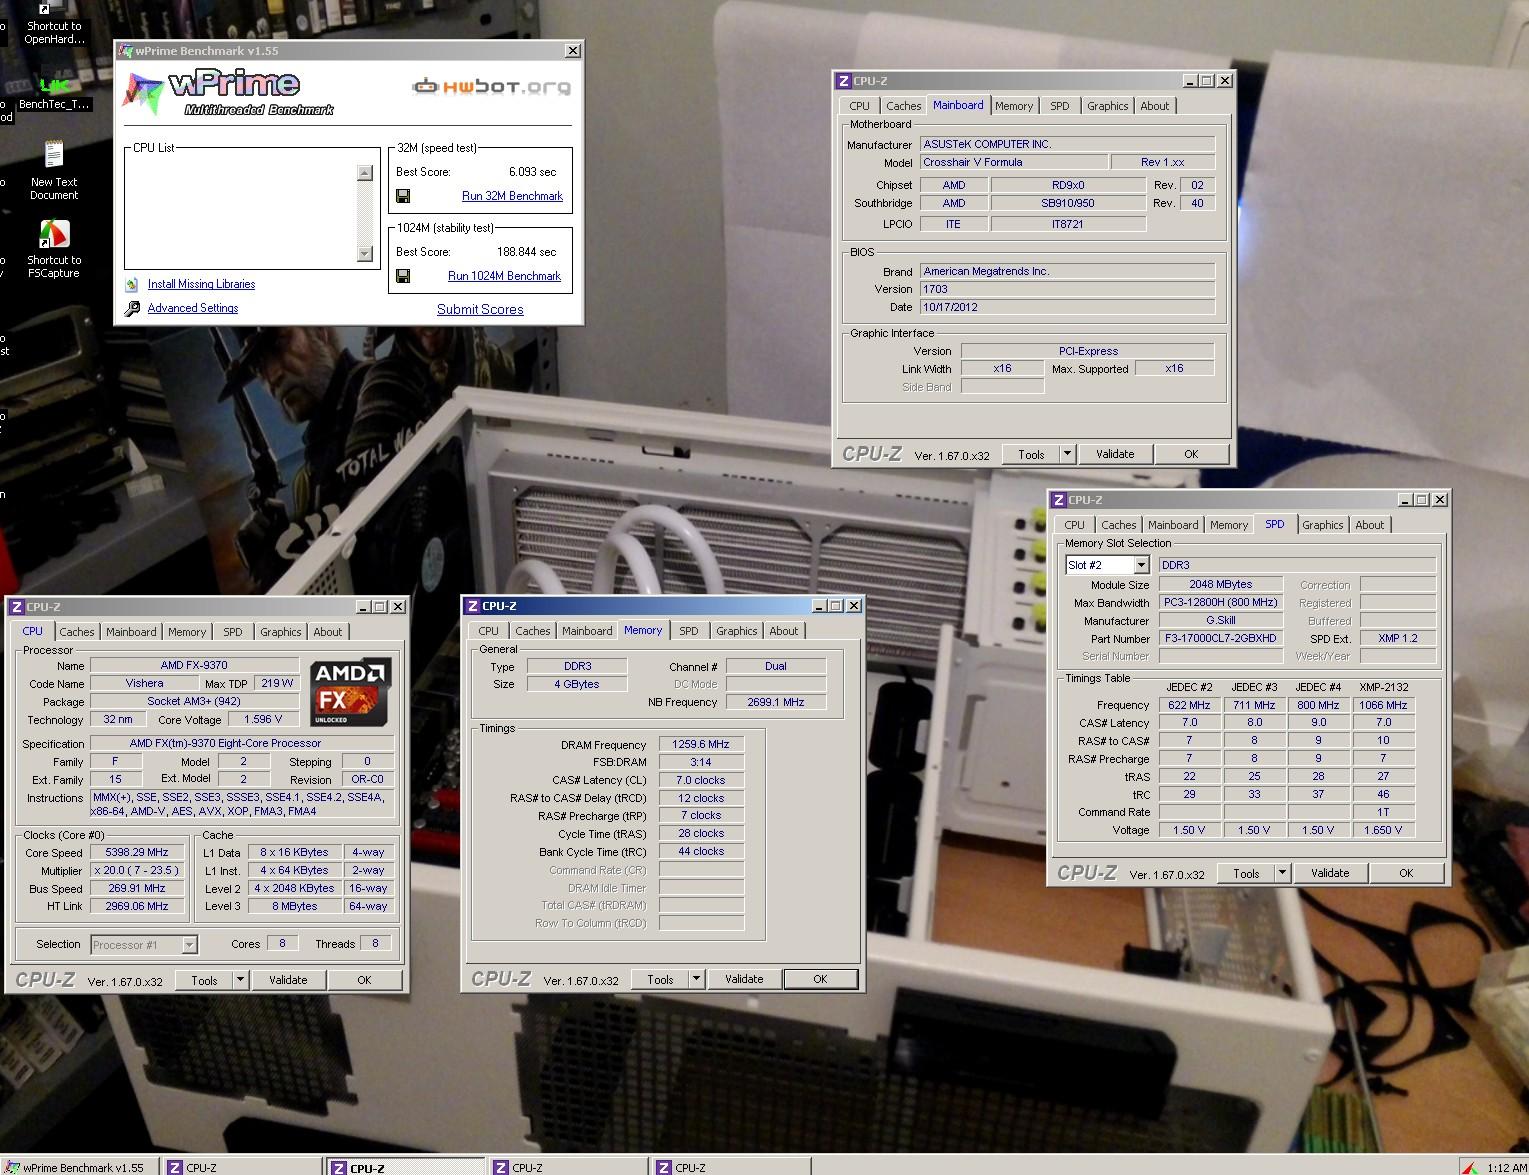Open the BenchTec_T desktop icon
This screenshot has width=1529, height=1175.
[53, 91]
